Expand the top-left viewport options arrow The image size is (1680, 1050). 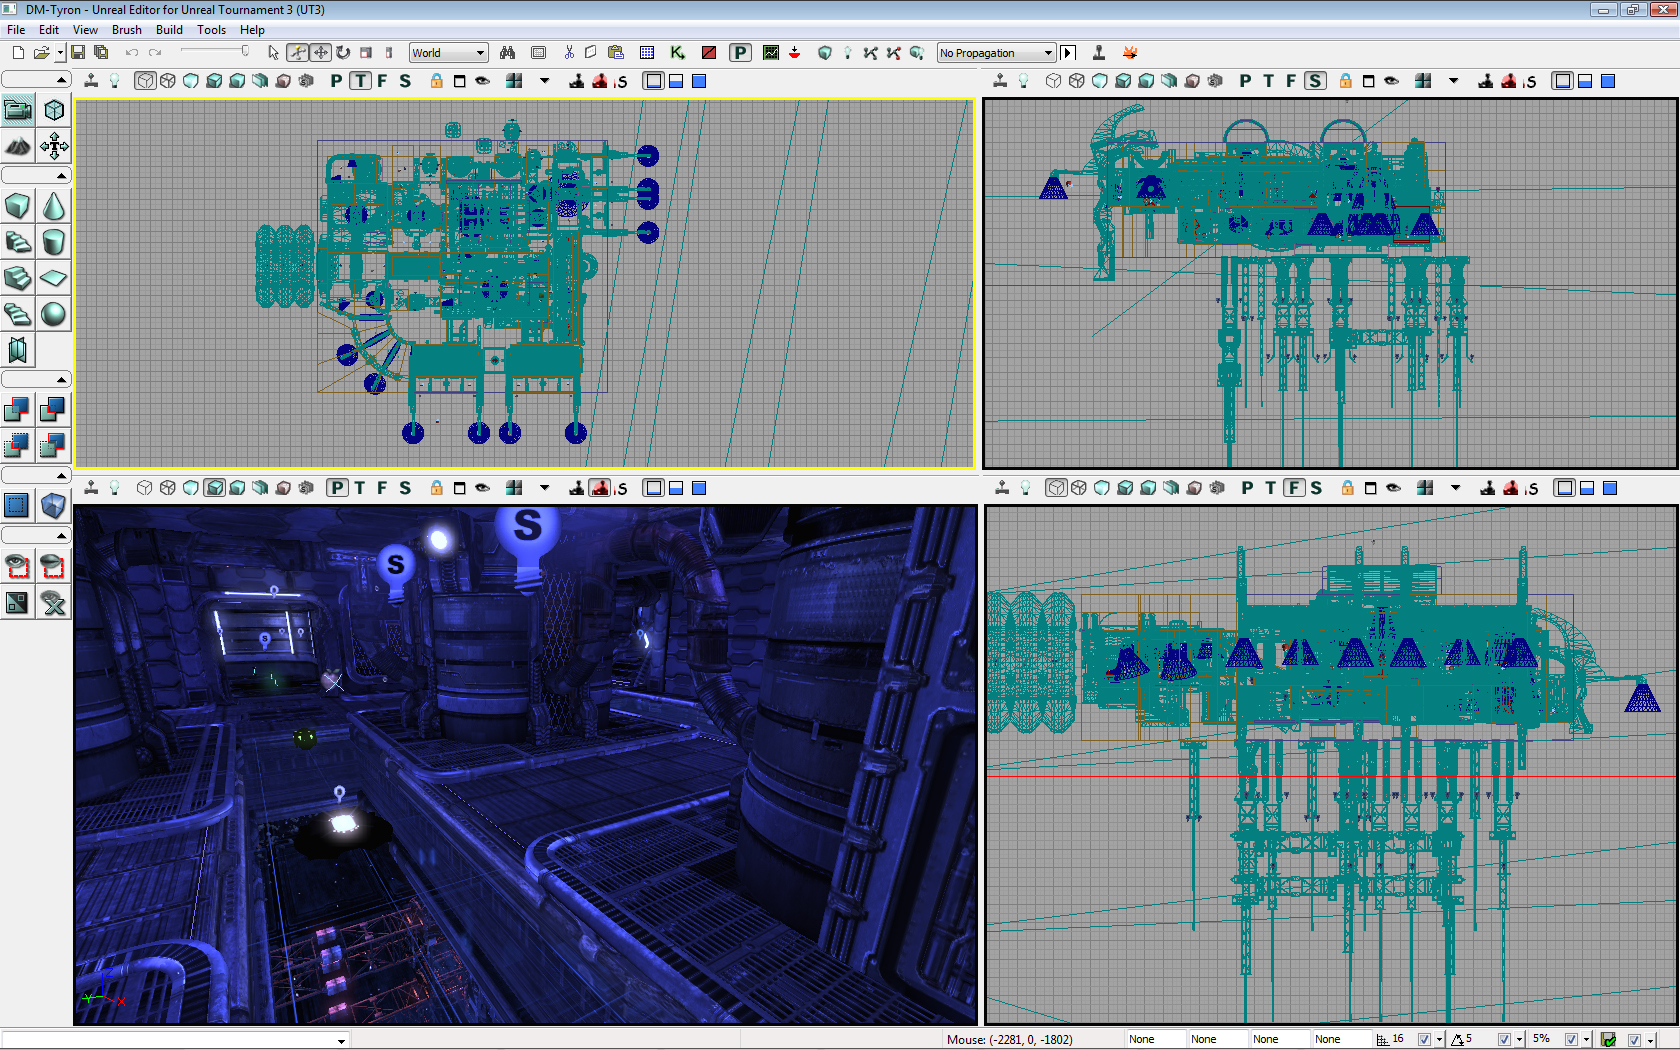click(545, 81)
